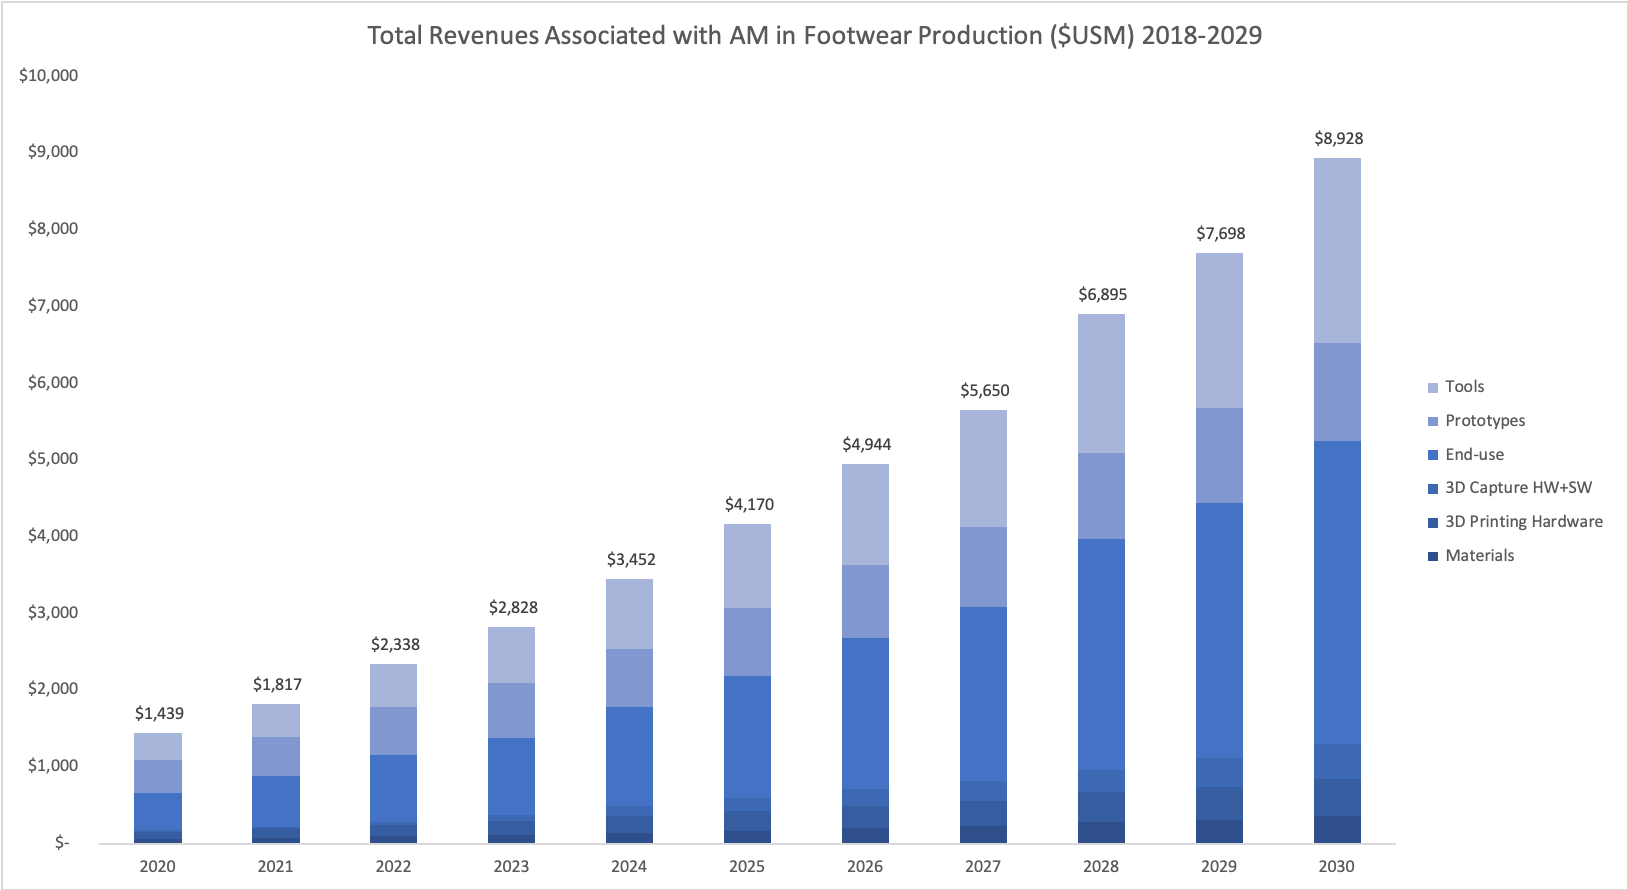Click the 2029 x-axis label
The width and height of the screenshot is (1628, 890).
pos(1219,866)
